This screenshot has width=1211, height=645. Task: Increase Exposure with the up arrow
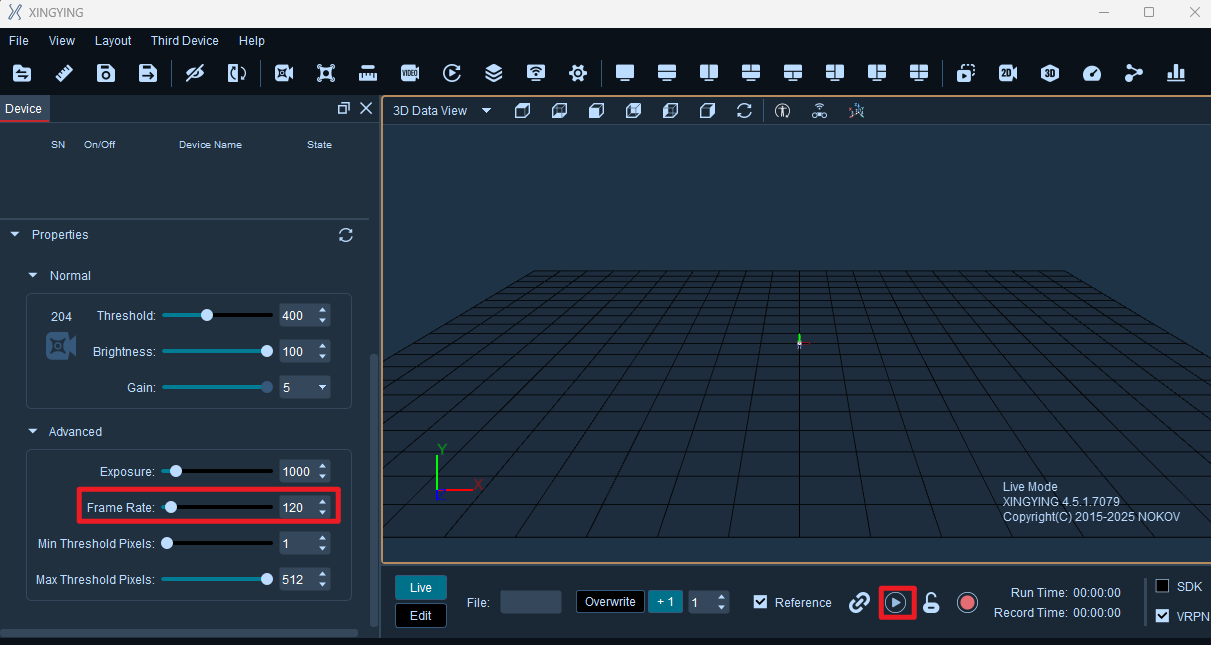click(x=322, y=467)
